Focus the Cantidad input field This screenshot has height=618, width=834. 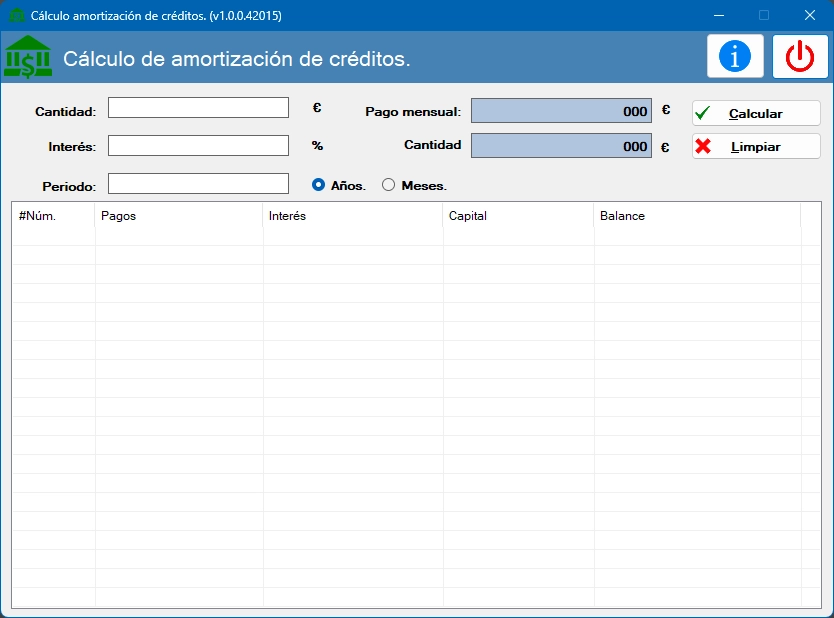198,108
